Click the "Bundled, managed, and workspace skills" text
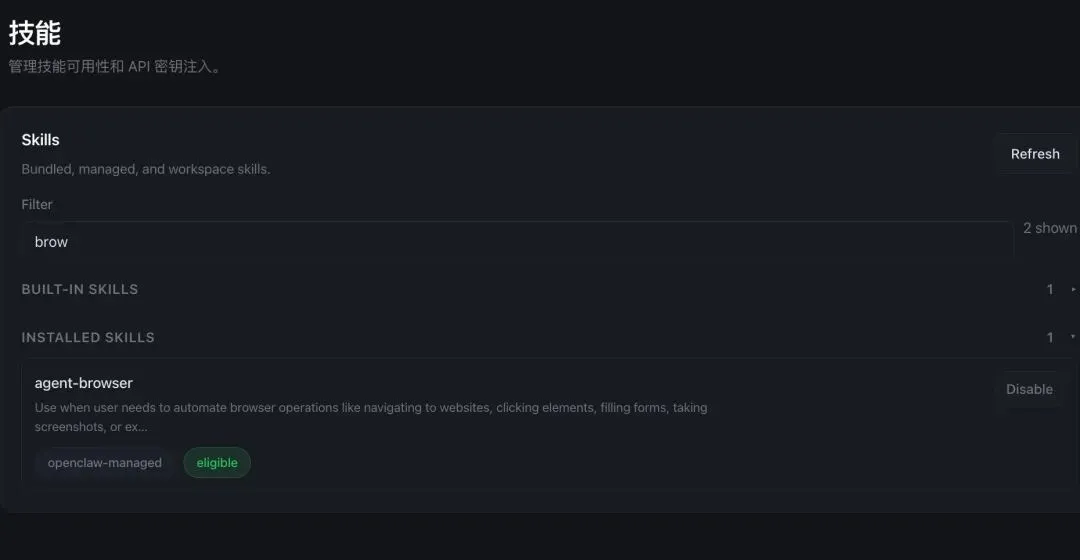1080x560 pixels. pos(146,169)
